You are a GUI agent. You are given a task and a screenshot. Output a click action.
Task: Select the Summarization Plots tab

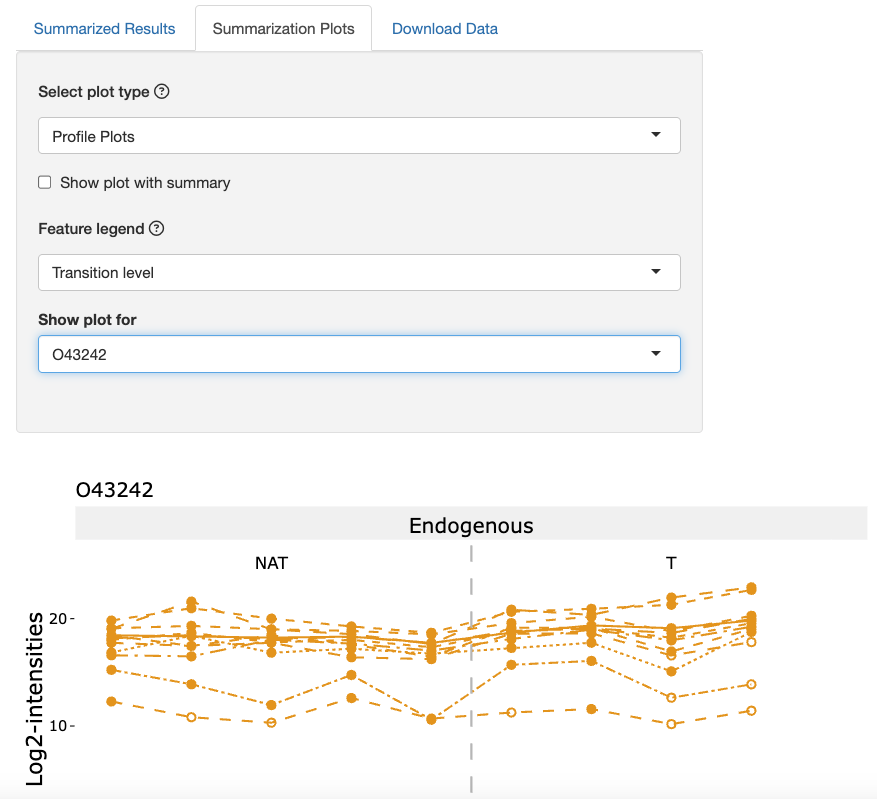[x=283, y=29]
